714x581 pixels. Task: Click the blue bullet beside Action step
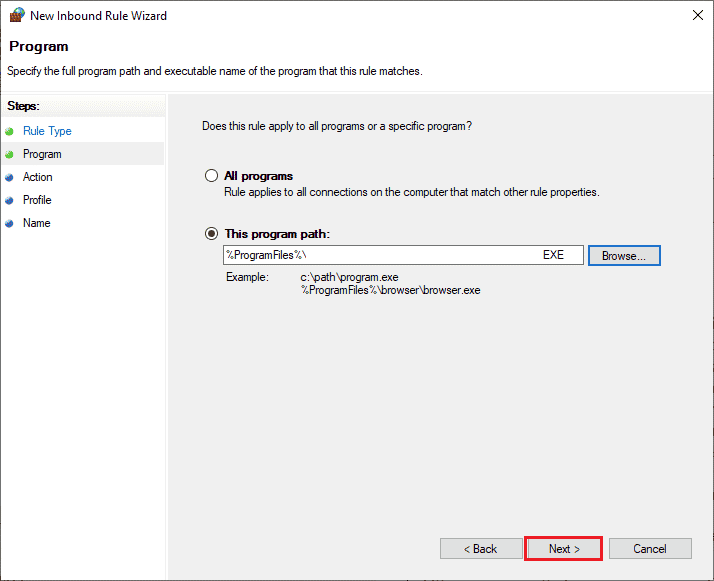click(11, 177)
